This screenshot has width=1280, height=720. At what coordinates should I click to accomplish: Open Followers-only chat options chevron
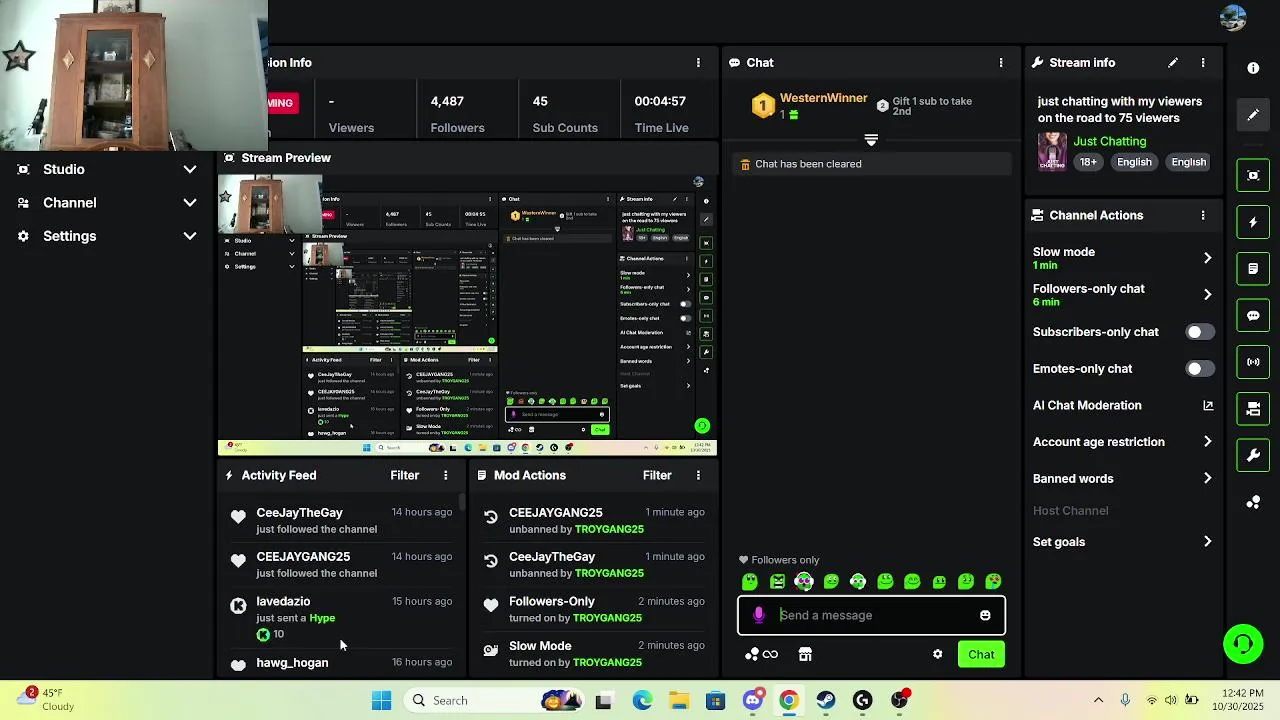[1207, 294]
